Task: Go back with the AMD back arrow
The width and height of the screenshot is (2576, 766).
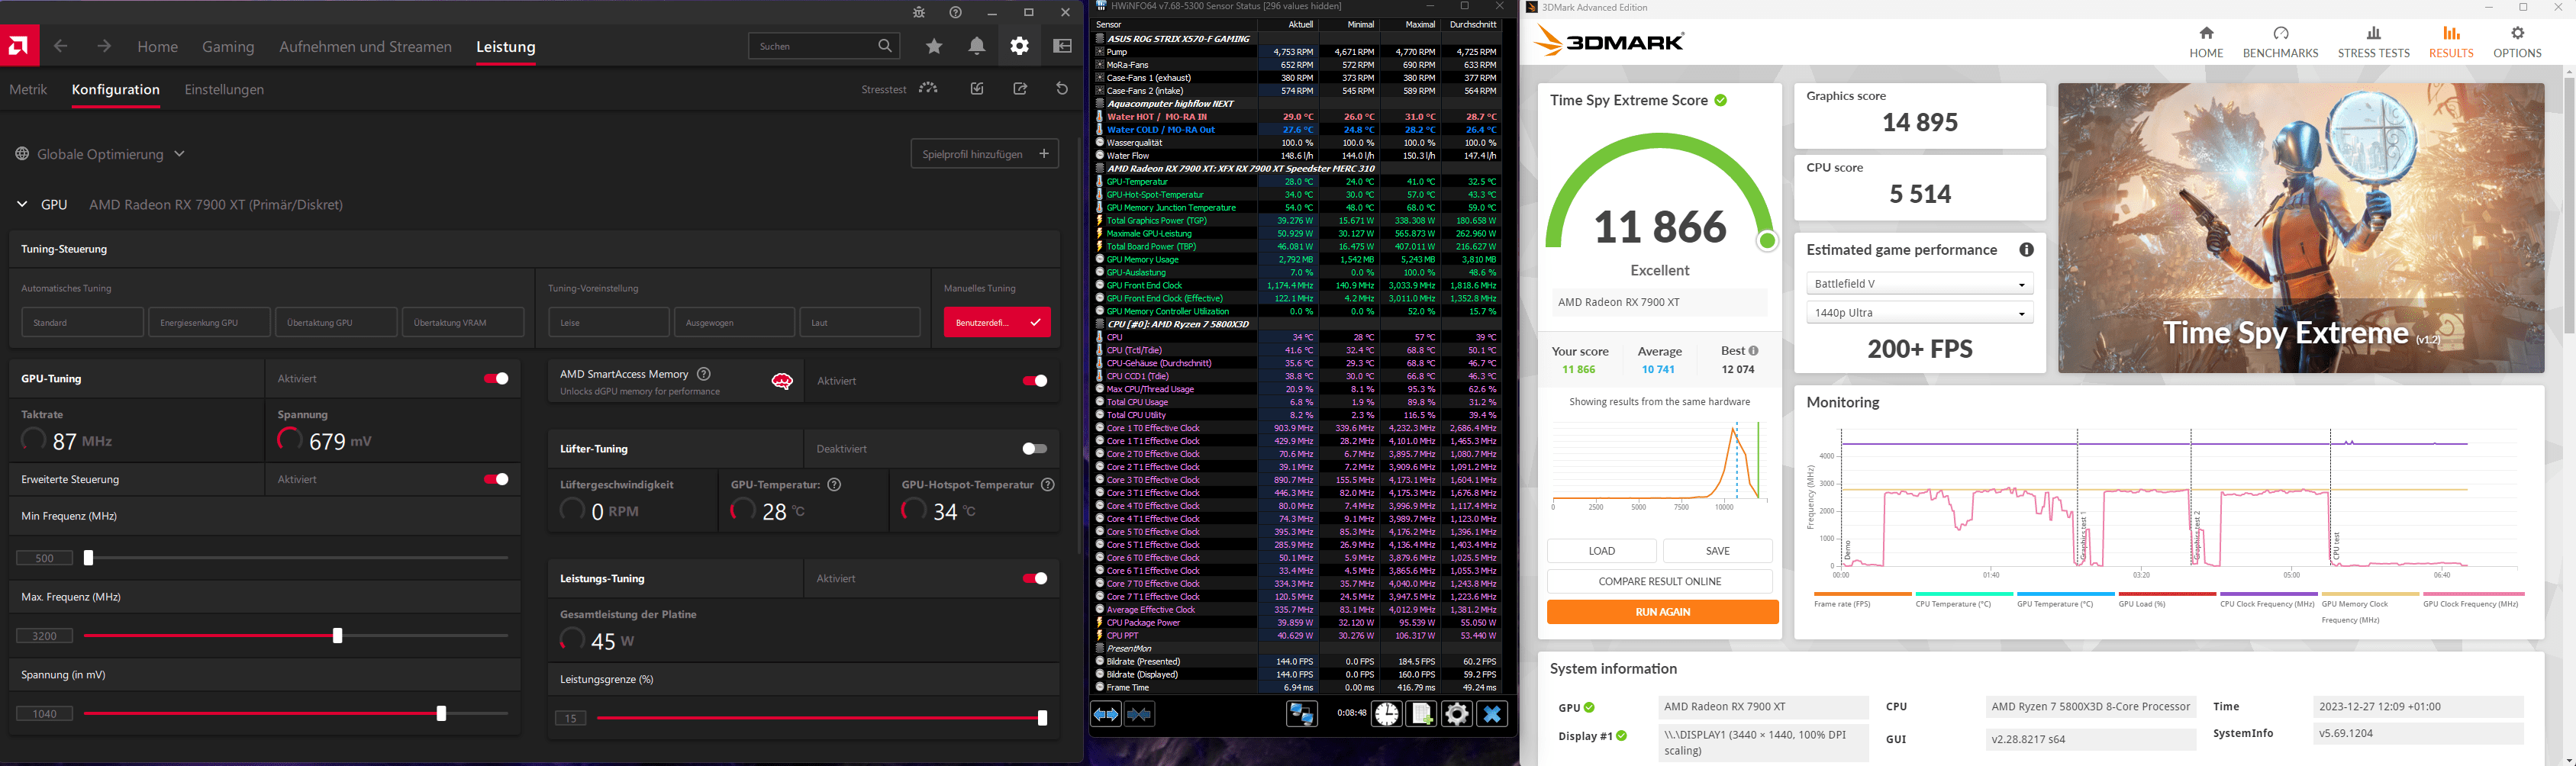Action: pos(61,46)
